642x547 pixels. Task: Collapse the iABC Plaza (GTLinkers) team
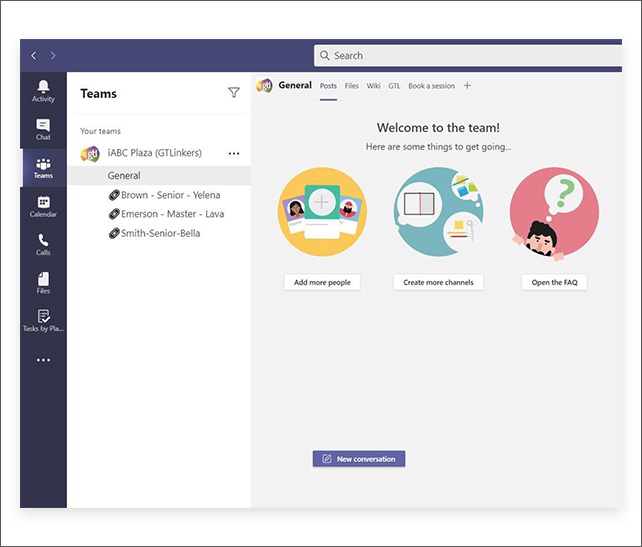[x=154, y=153]
